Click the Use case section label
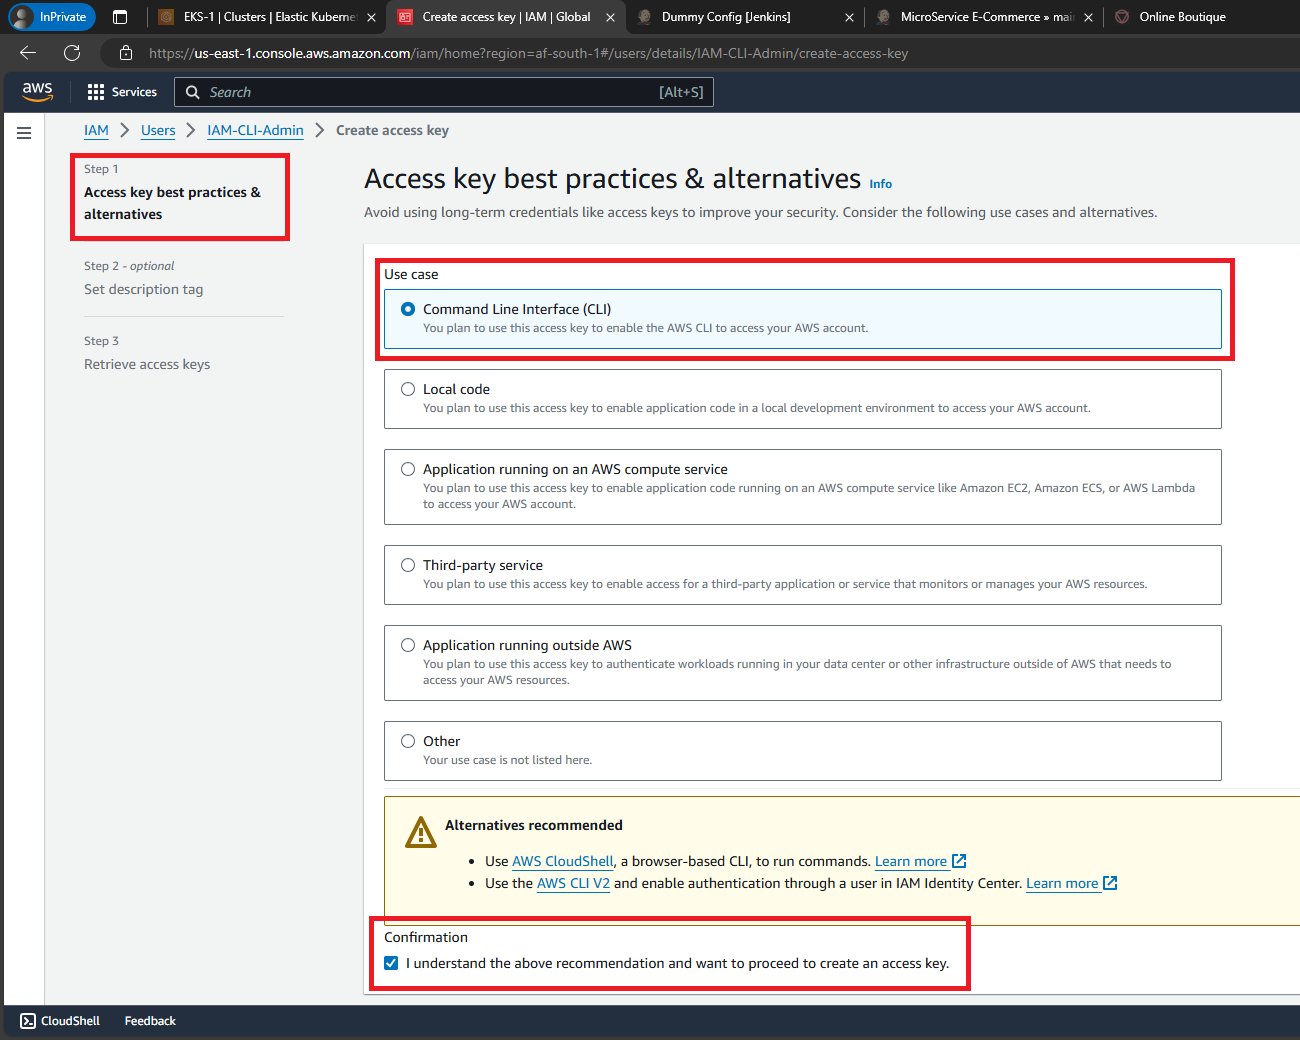 click(x=411, y=274)
